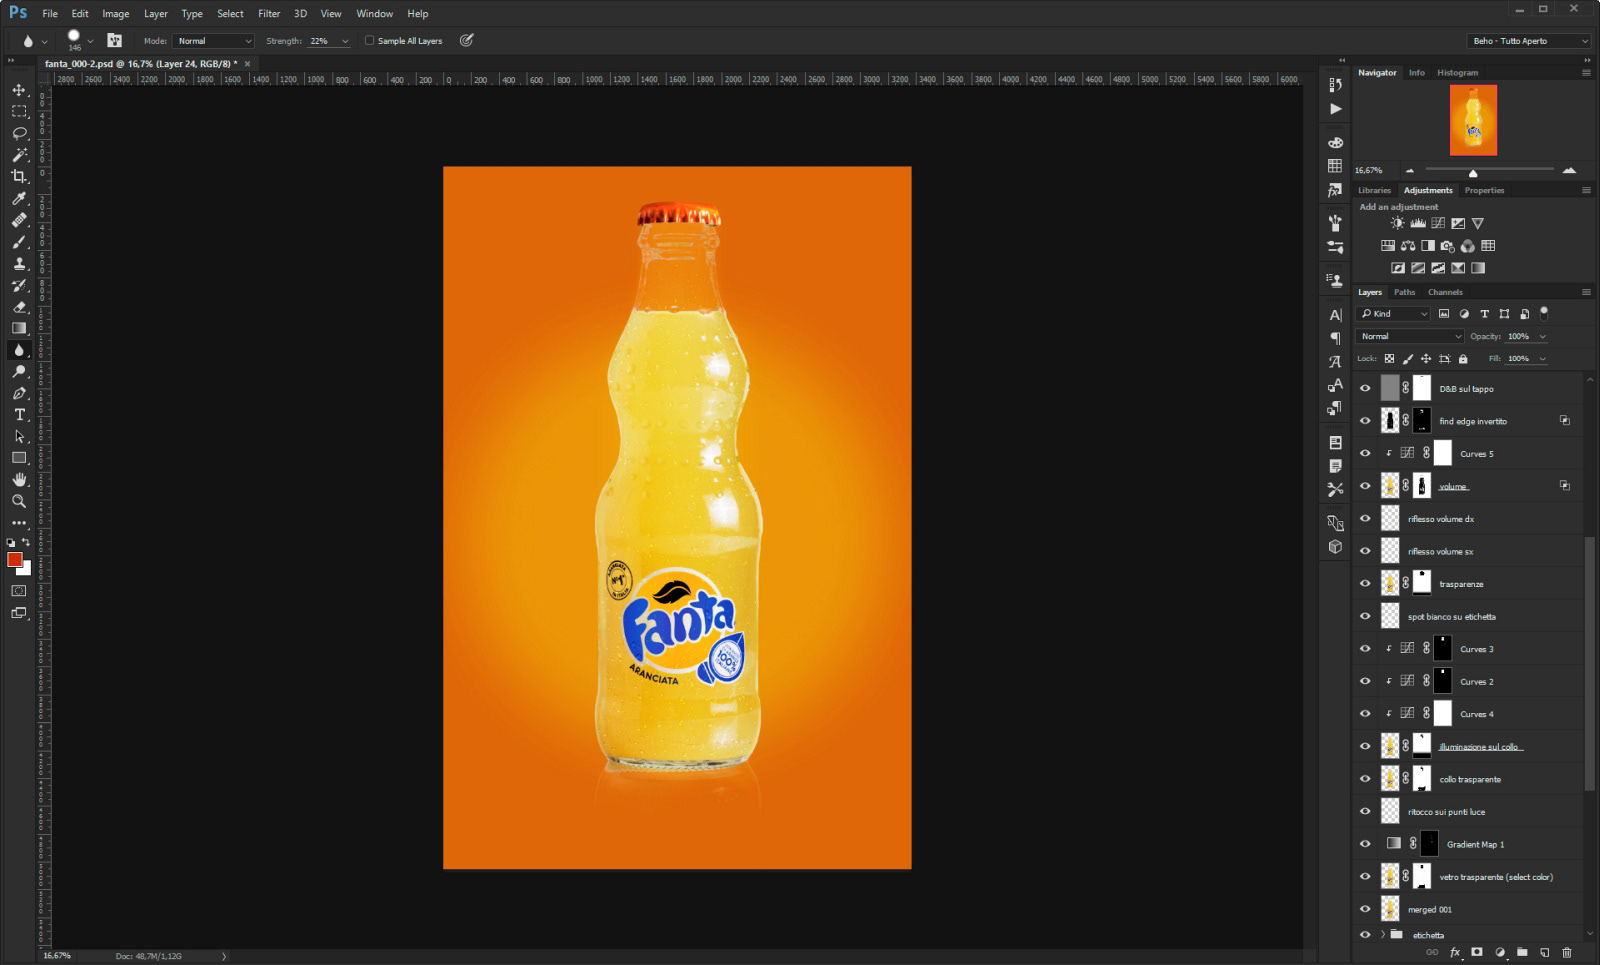Open the blur Mode dropdown

click(214, 41)
